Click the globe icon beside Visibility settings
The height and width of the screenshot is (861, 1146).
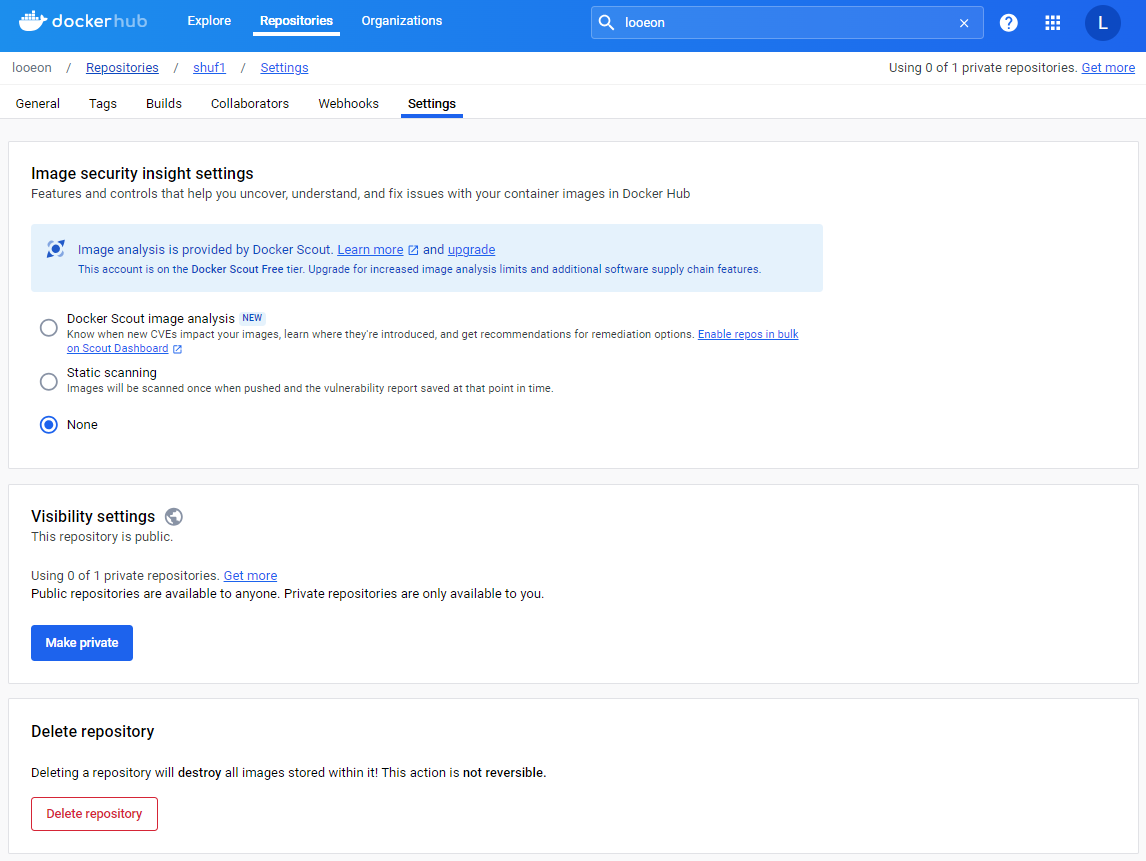pyautogui.click(x=174, y=517)
